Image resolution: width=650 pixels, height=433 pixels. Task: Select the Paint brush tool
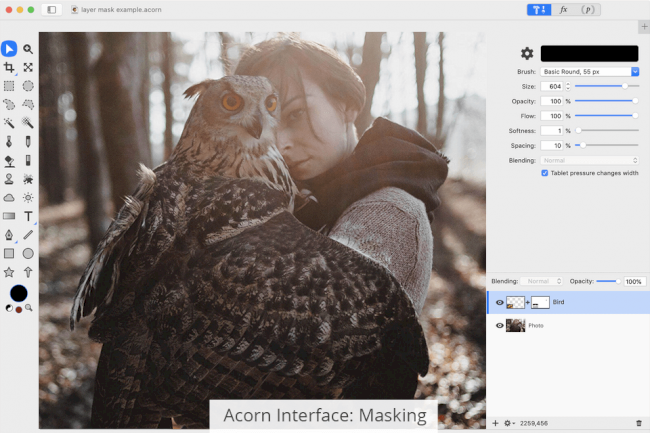(9, 141)
